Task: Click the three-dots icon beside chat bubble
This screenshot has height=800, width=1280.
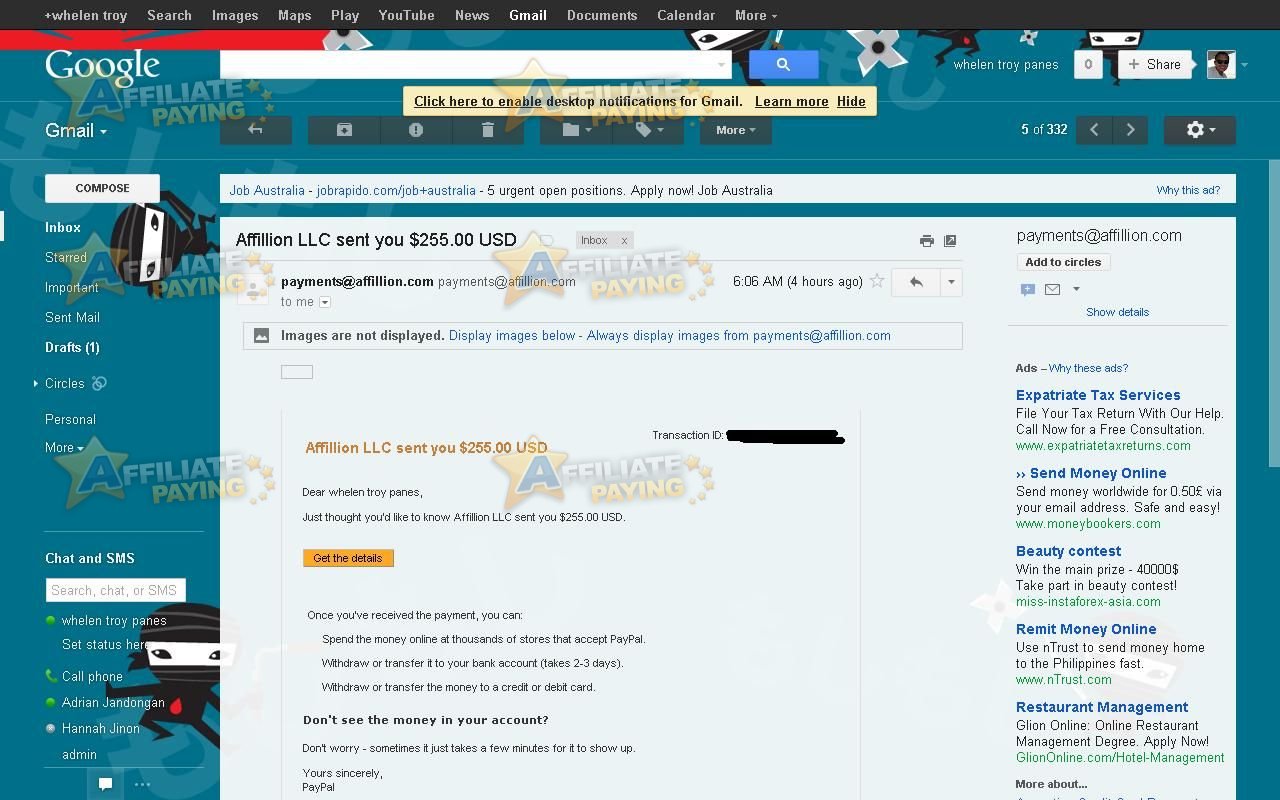Action: 142,784
